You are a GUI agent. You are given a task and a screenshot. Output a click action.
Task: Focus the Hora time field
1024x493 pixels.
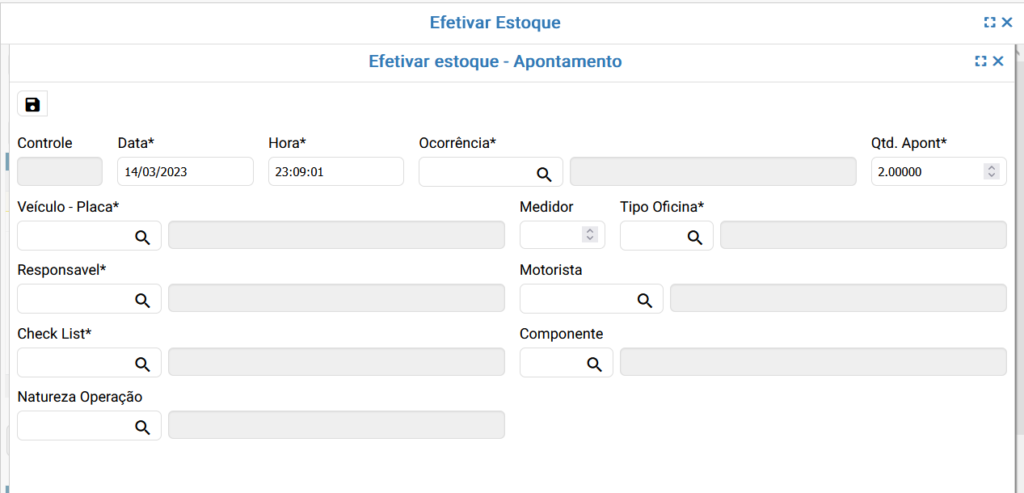pyautogui.click(x=335, y=172)
